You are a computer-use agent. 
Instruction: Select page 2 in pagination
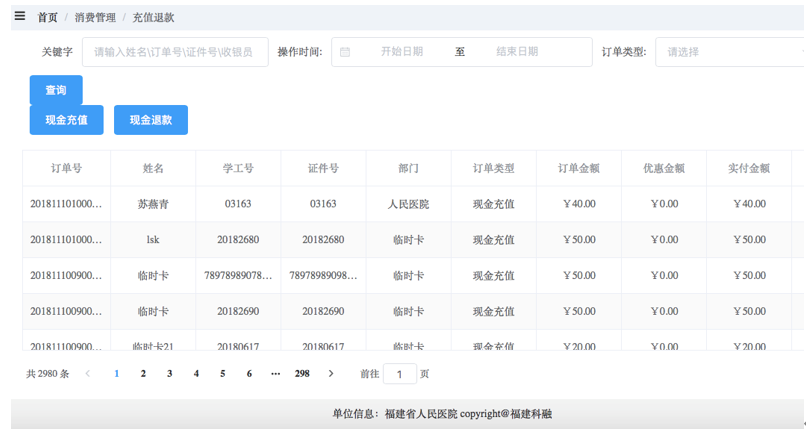(x=143, y=373)
